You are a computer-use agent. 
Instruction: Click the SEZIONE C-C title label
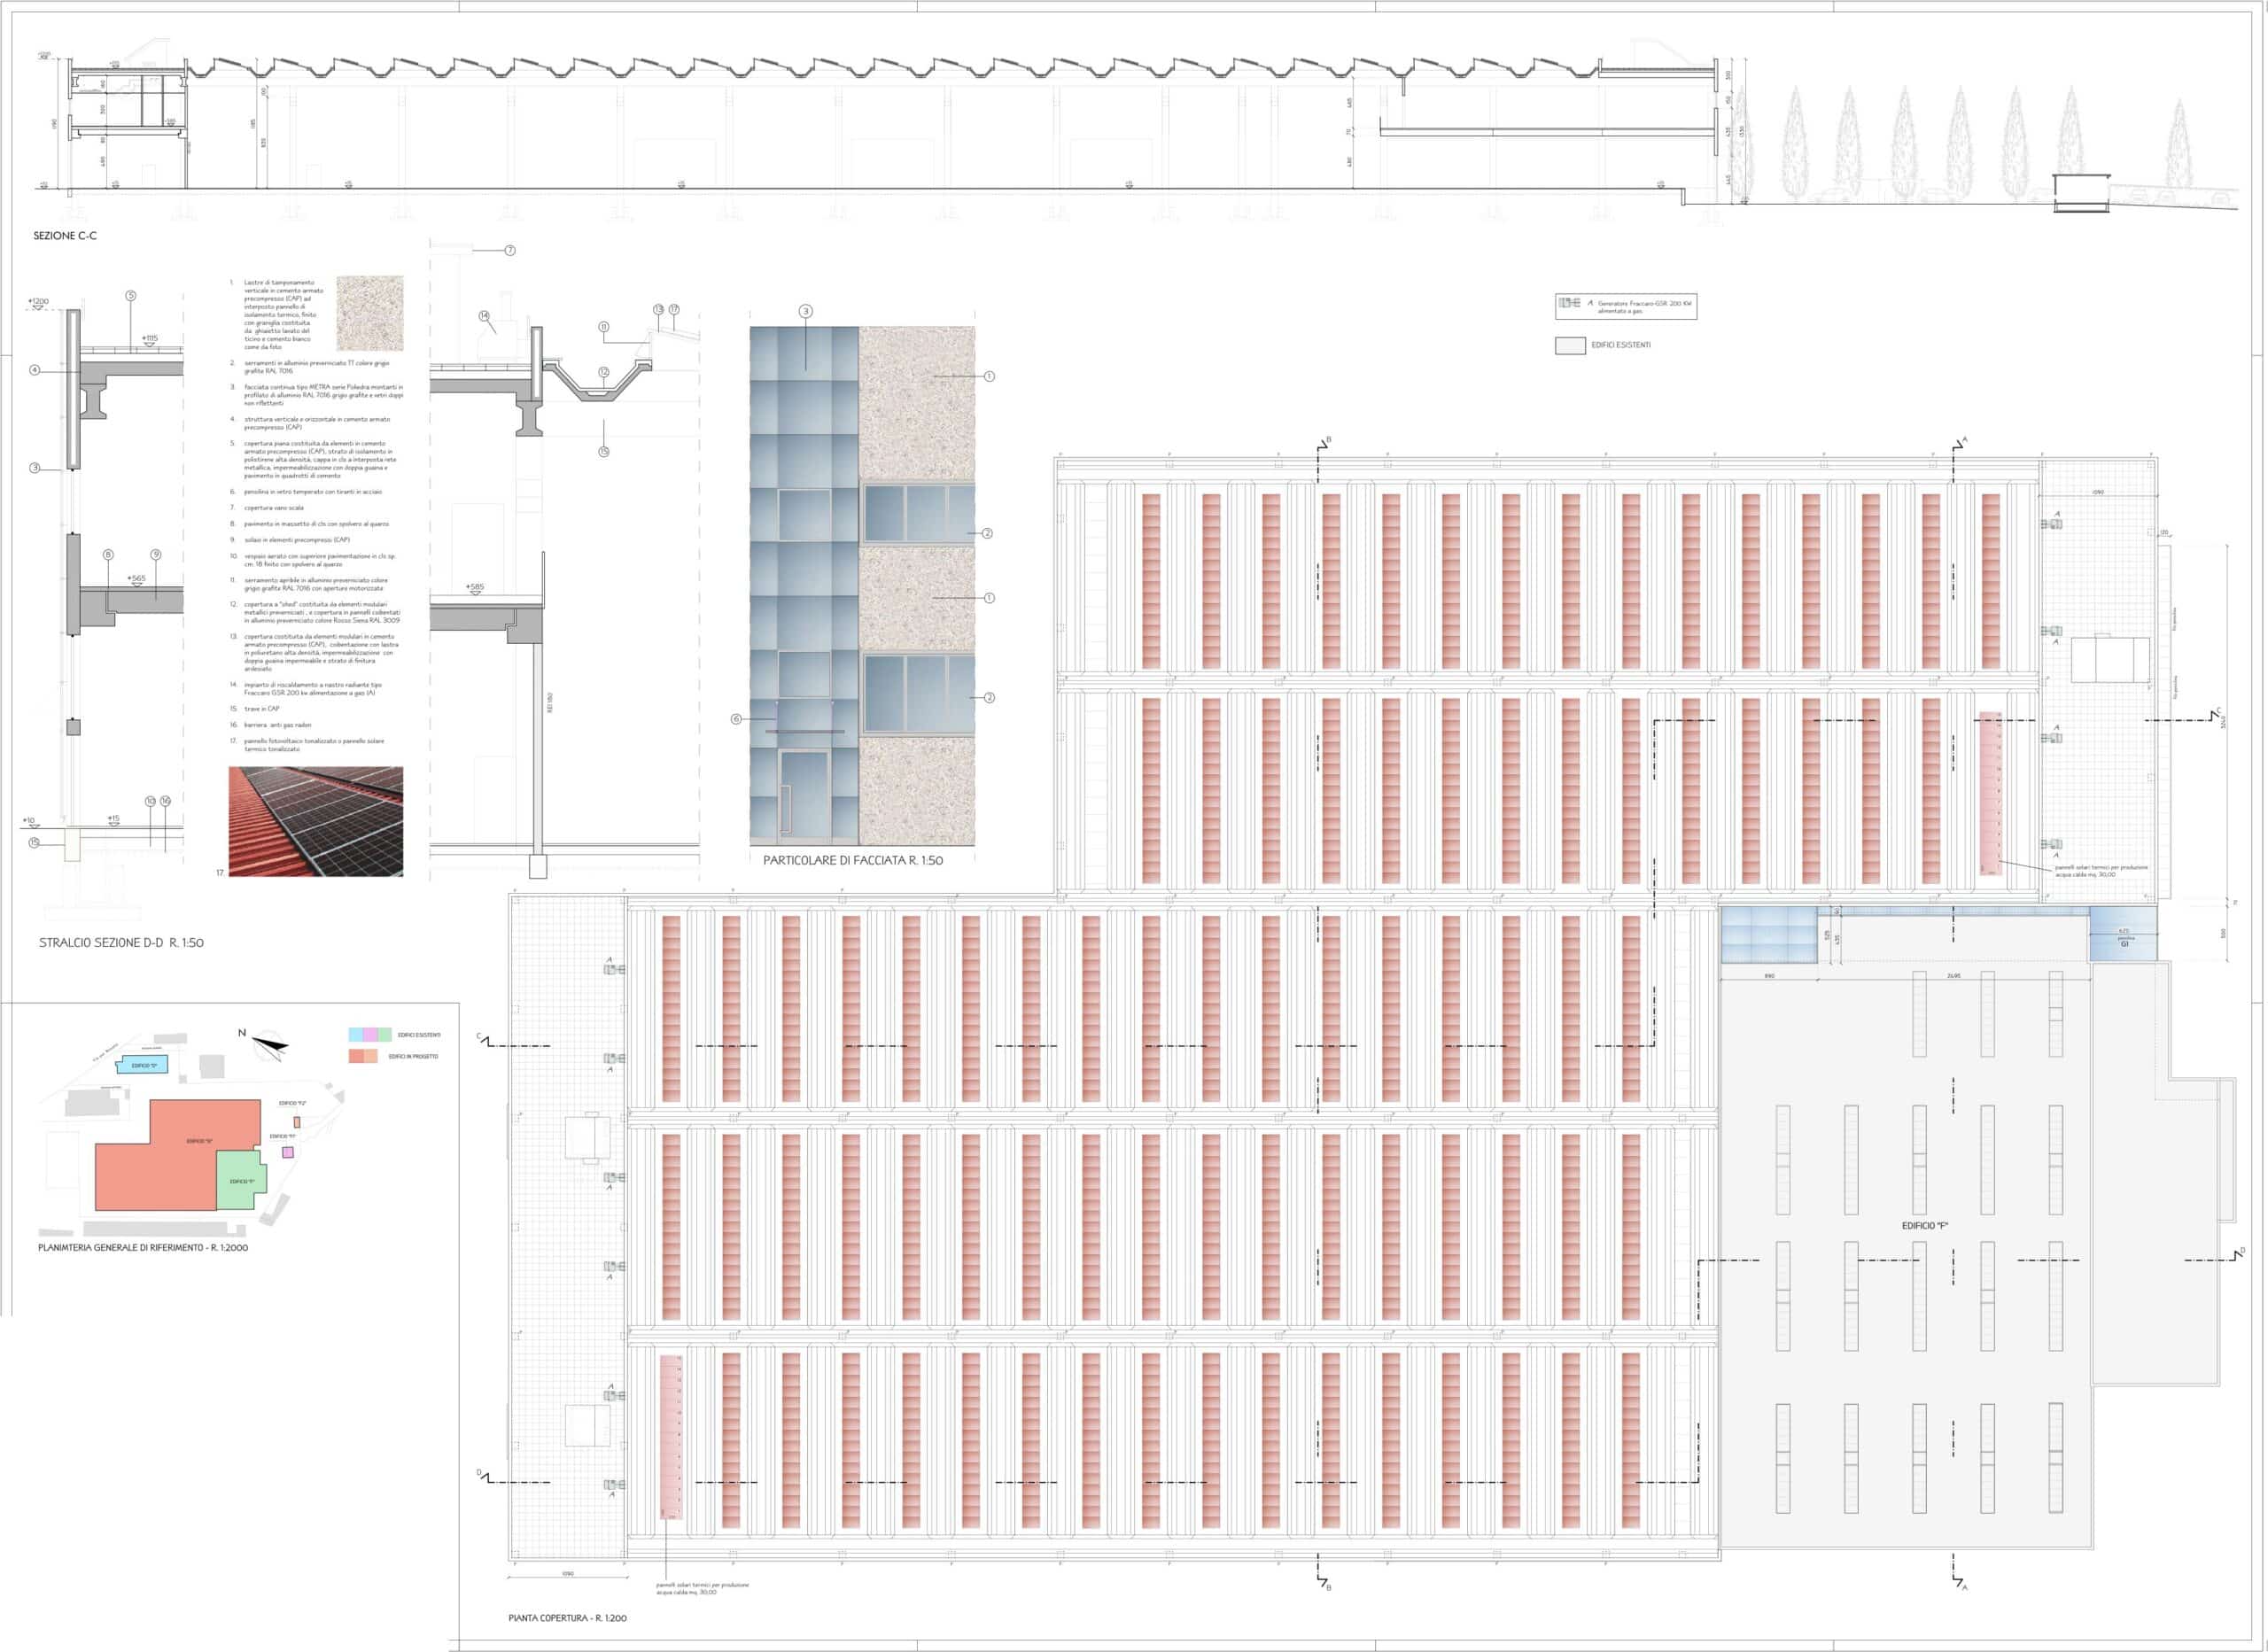tap(65, 236)
